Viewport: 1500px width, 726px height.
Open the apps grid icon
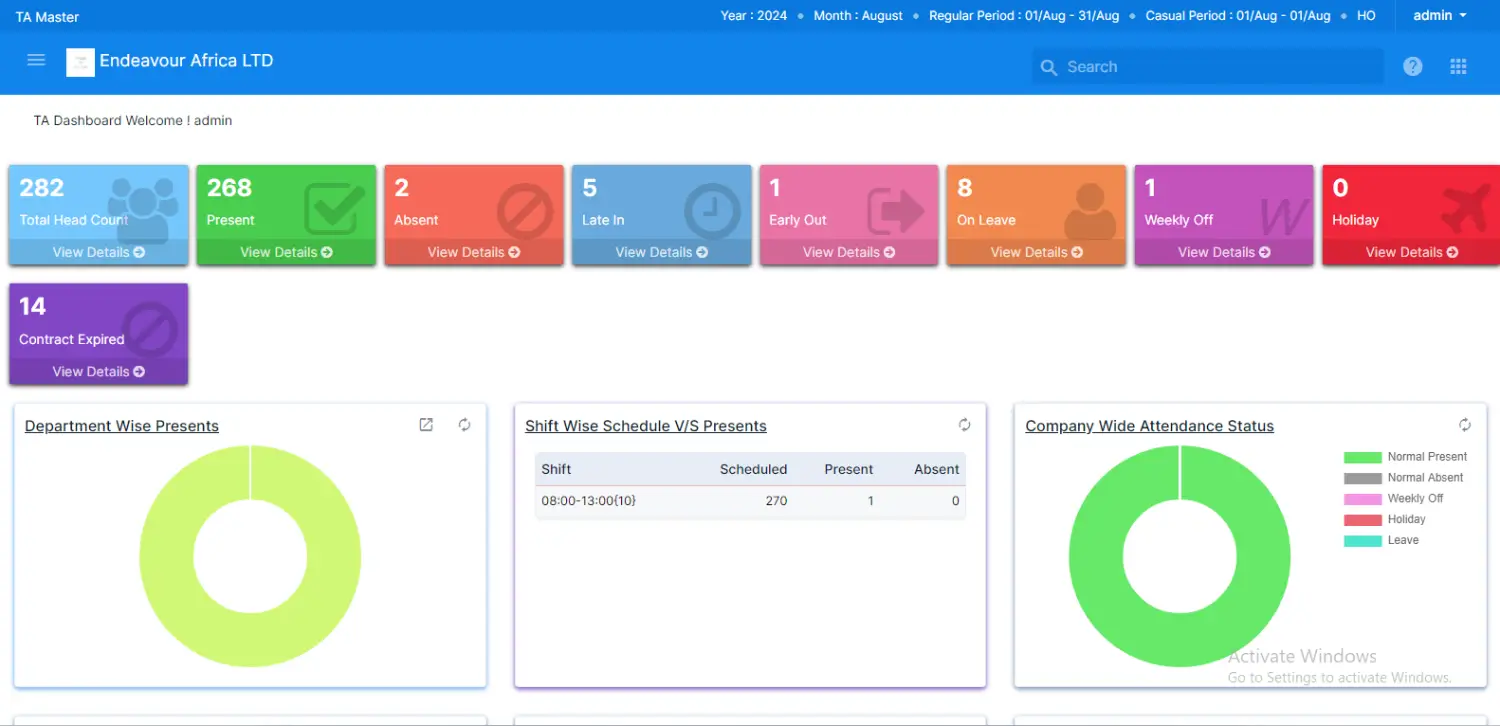[1458, 67]
